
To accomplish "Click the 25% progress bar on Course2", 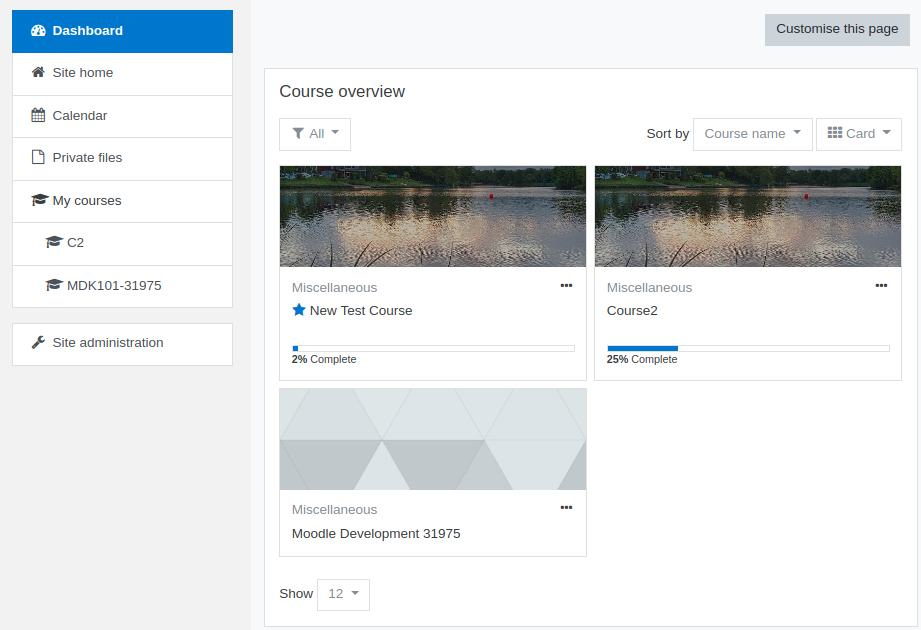I will pyautogui.click(x=748, y=349).
